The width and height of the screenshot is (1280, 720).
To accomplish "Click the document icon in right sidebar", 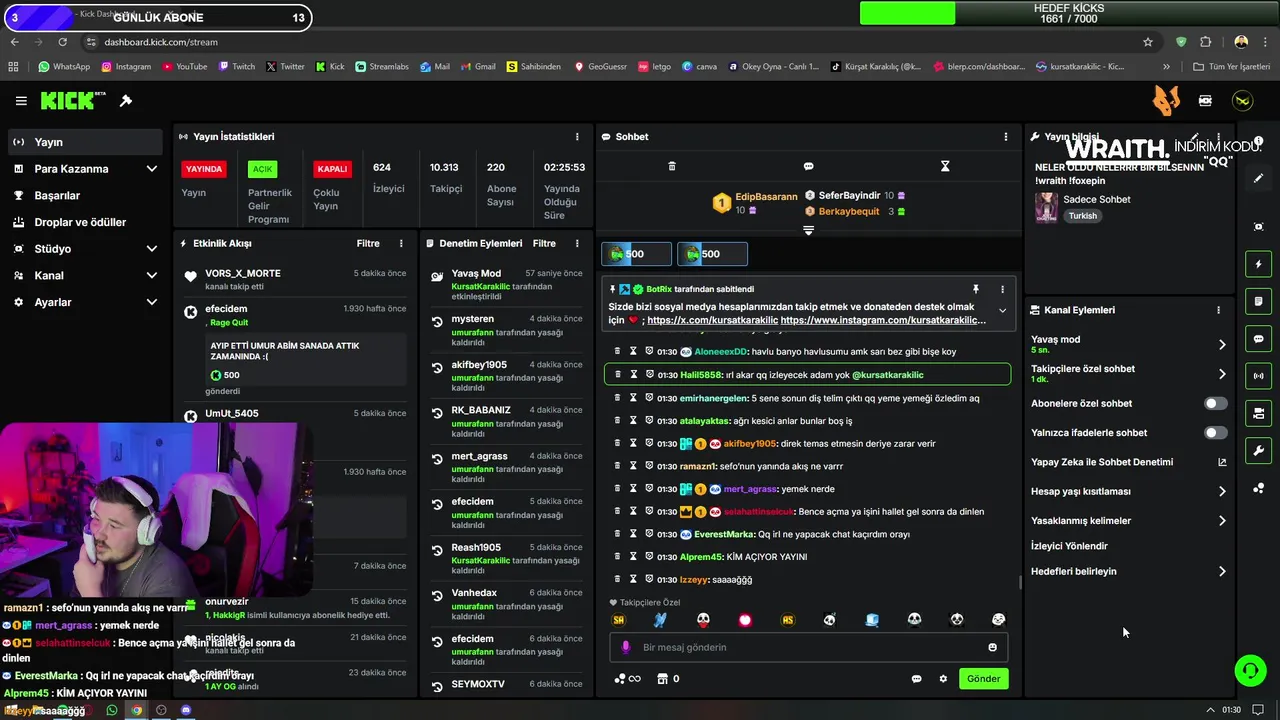I will 1259,301.
